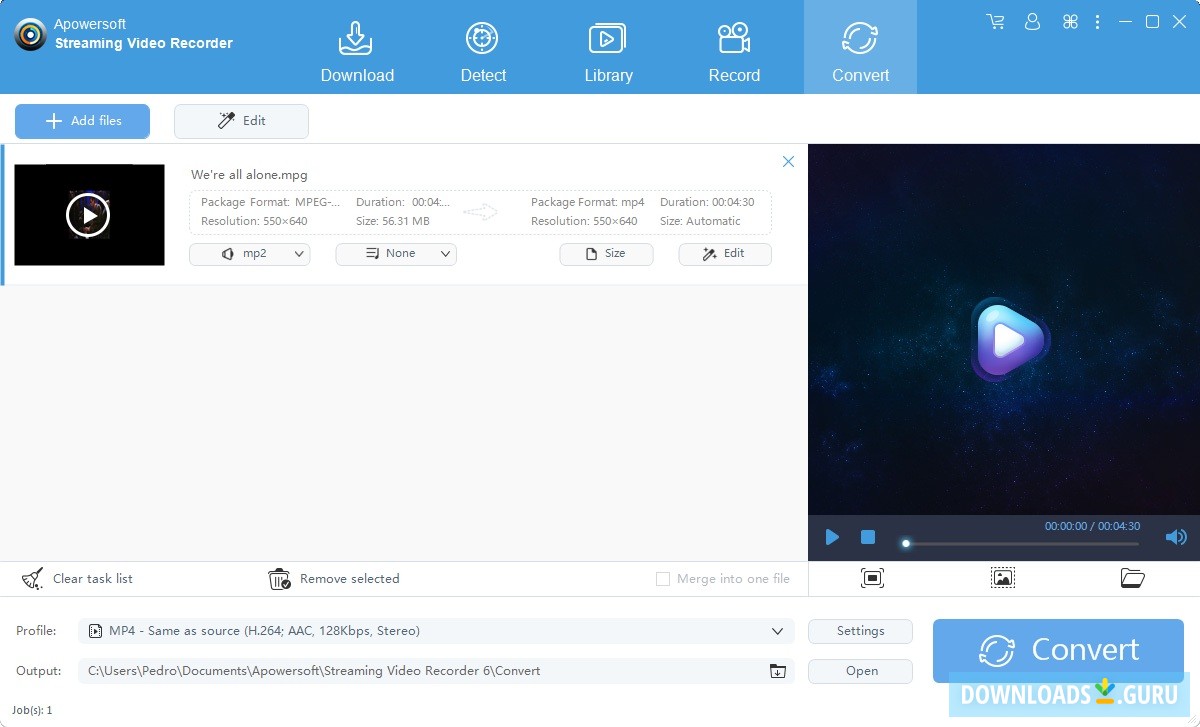Open the snapshot folder icon

(1132, 578)
